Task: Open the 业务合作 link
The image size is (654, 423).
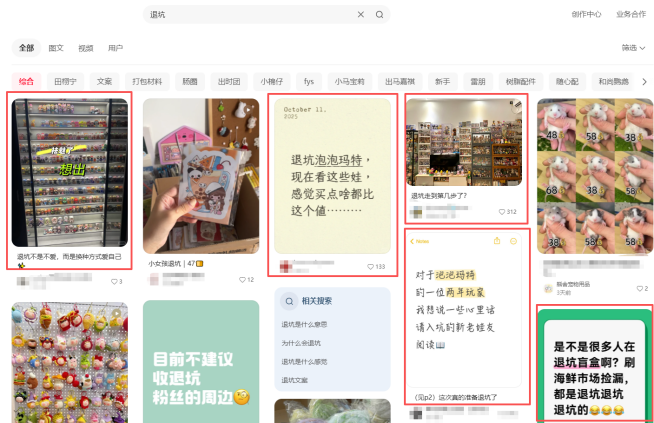Action: click(x=631, y=15)
